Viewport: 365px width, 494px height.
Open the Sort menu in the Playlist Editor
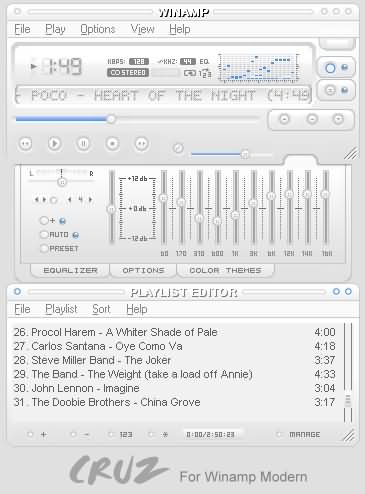[101, 309]
